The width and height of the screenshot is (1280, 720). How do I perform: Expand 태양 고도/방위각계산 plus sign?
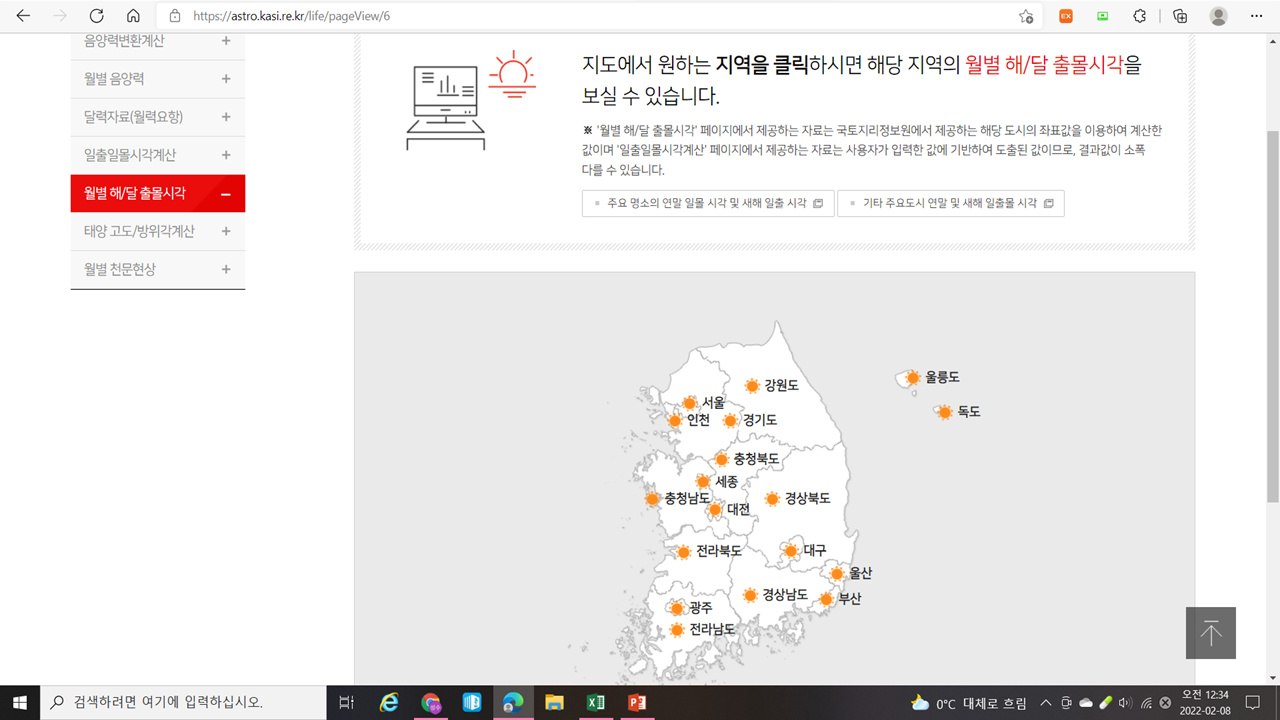(226, 231)
